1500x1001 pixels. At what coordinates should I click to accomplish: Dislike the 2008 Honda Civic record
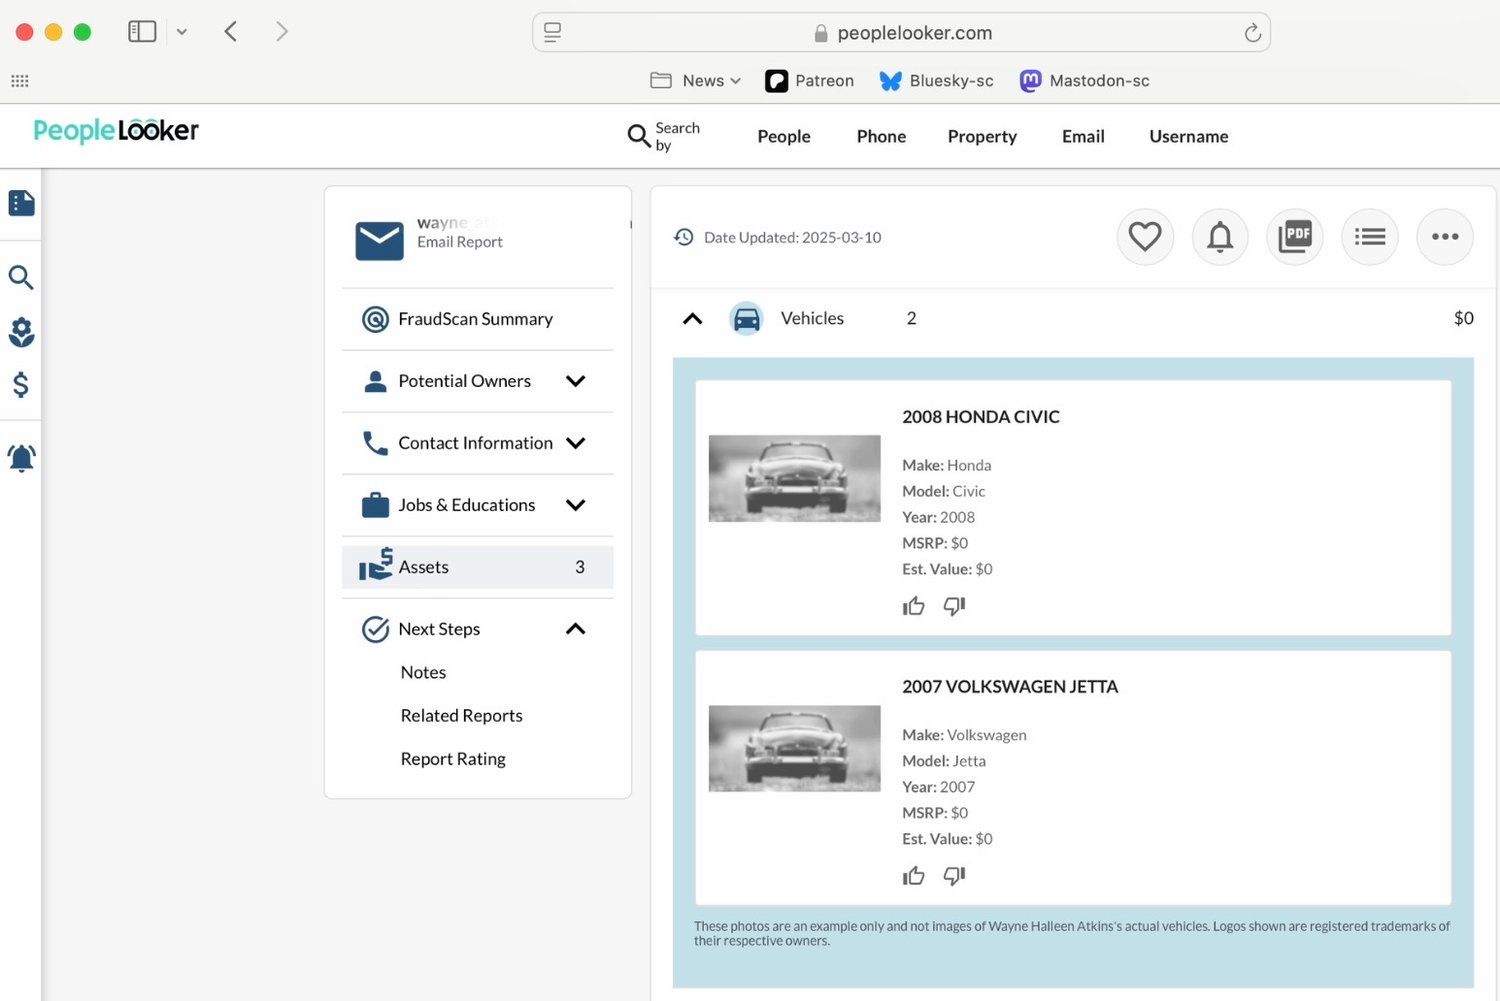954,606
